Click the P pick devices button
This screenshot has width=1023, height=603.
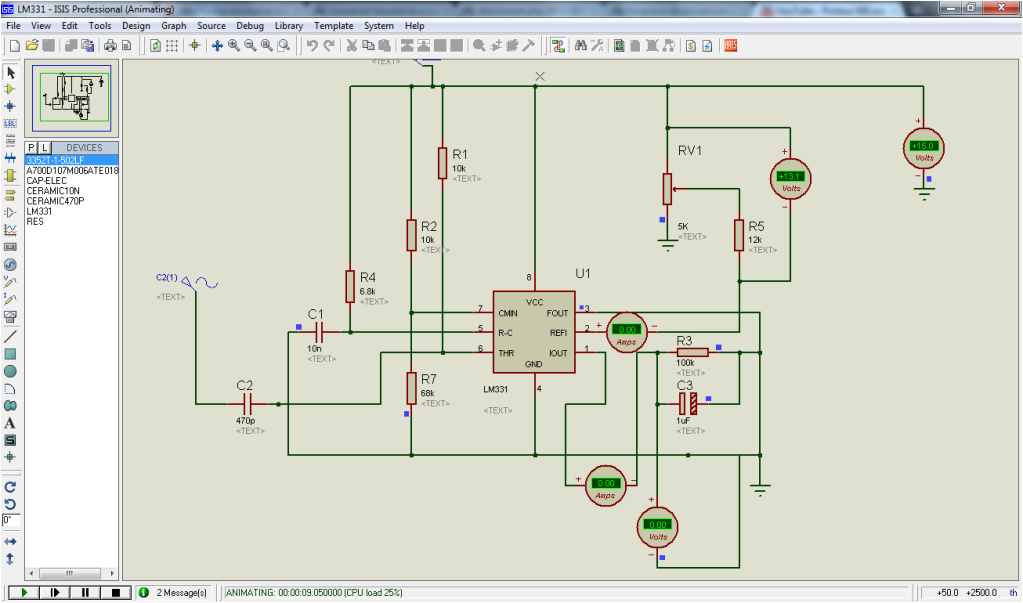31,147
